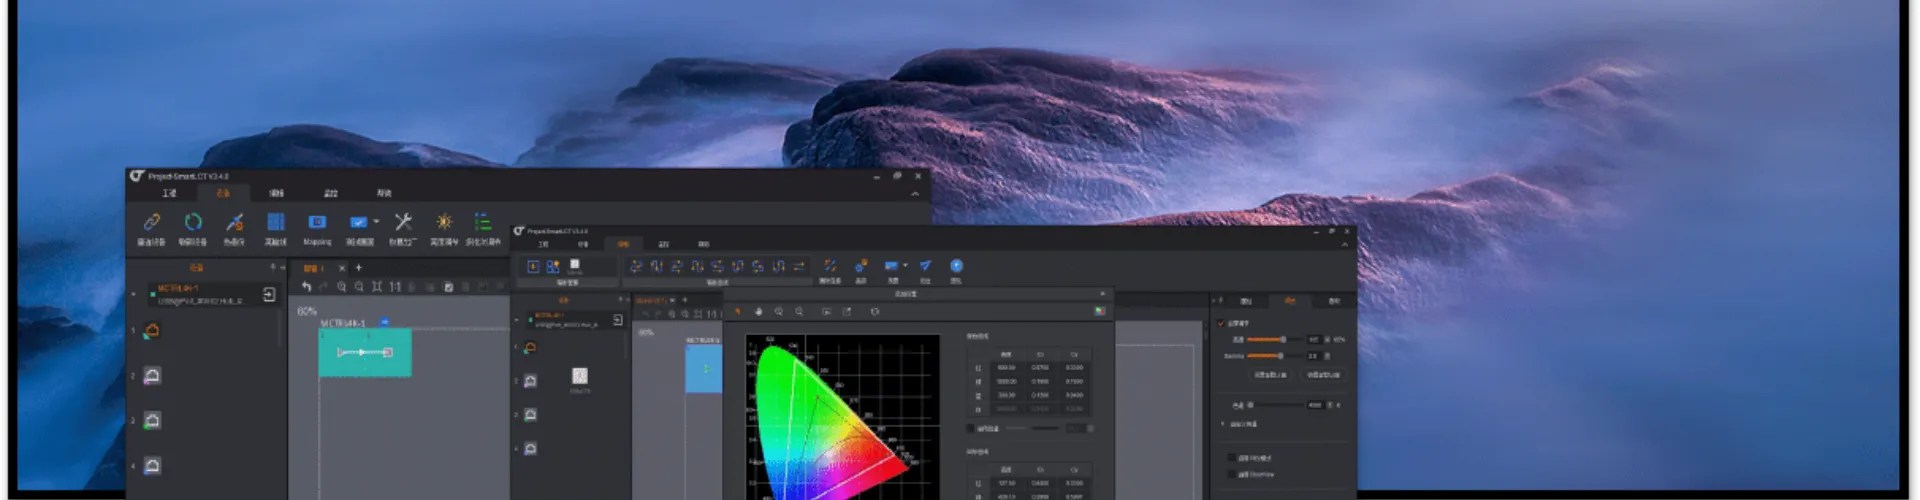Click the wrench-and-screwdriver icon in back window ribbon
The image size is (1920, 500).
click(x=403, y=222)
